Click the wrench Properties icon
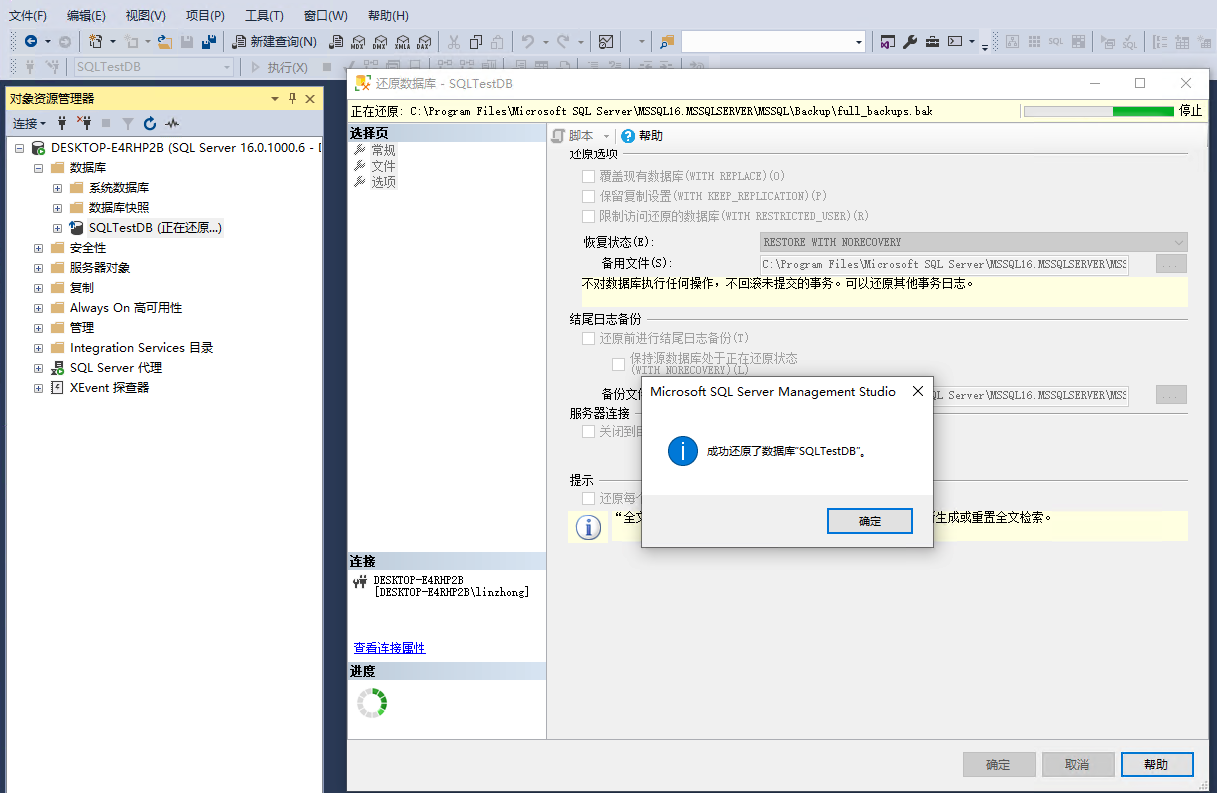Viewport: 1217px width, 793px height. coord(910,41)
